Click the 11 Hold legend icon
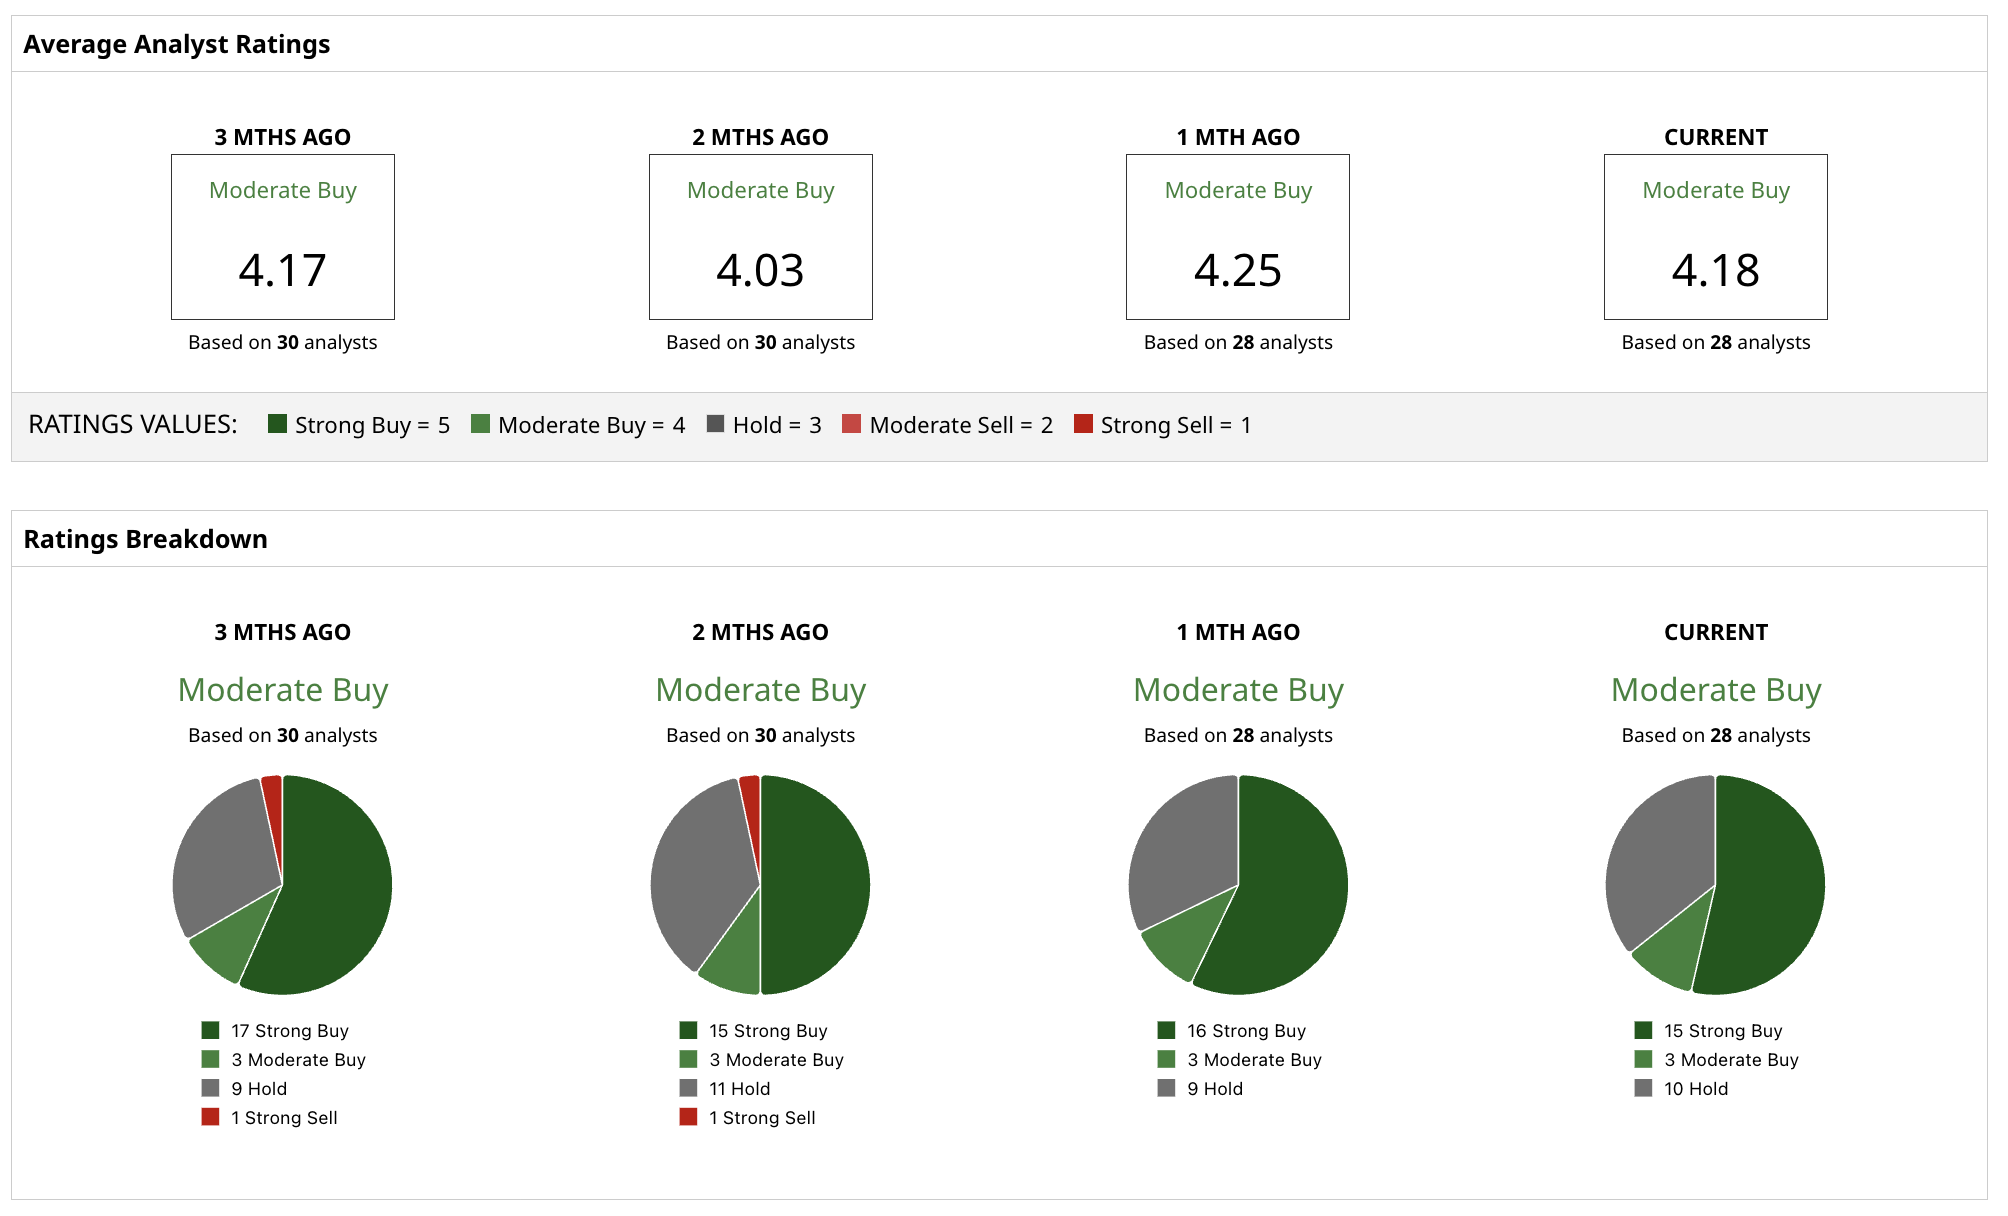2008x1216 pixels. point(688,1088)
